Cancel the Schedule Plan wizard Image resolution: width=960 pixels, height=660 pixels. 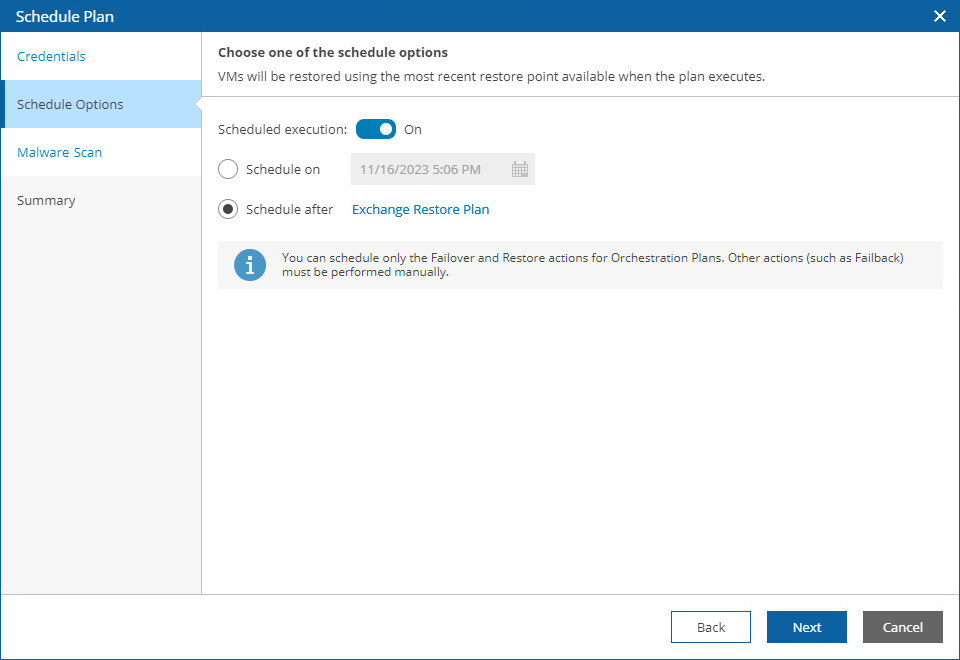[x=902, y=627]
